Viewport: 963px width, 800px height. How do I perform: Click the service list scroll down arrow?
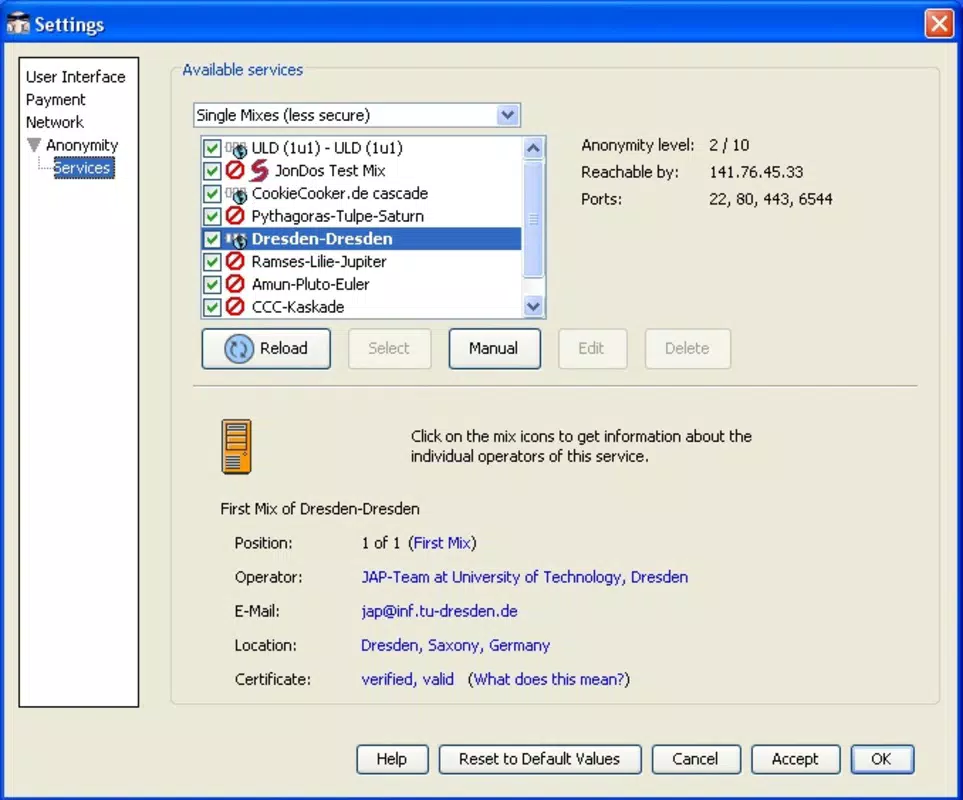click(x=533, y=305)
